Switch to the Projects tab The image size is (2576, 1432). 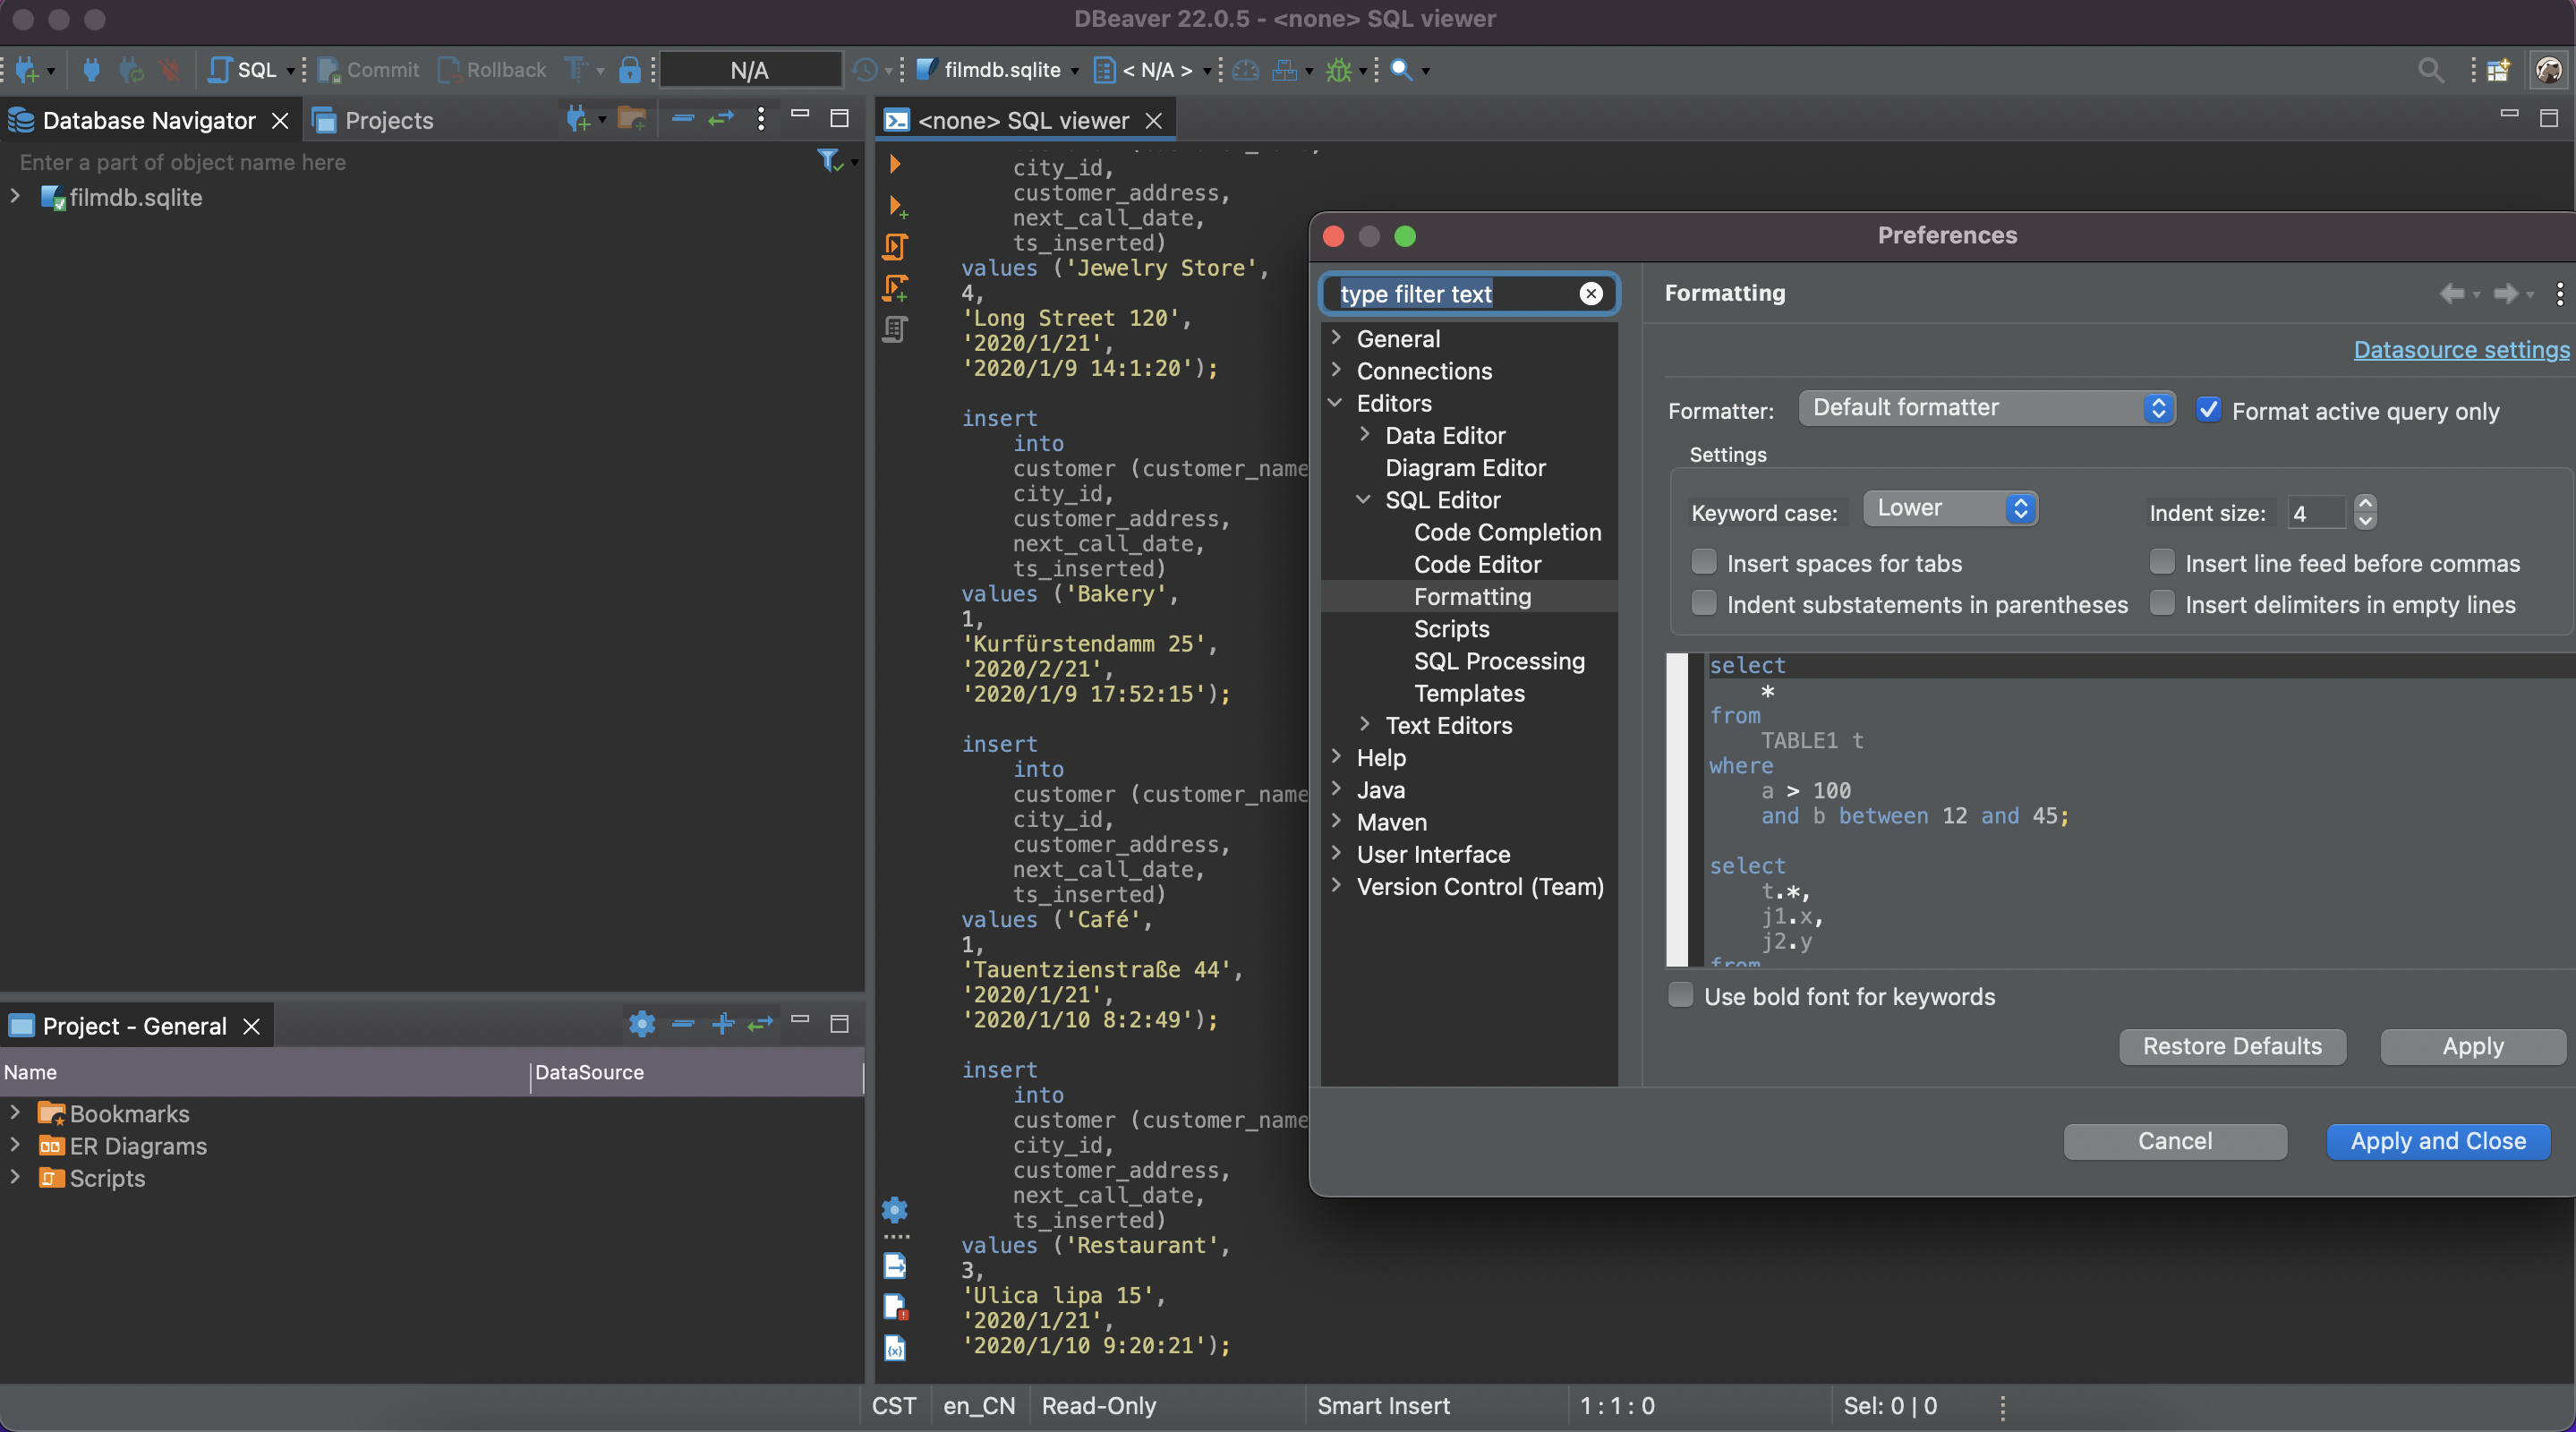click(x=386, y=120)
